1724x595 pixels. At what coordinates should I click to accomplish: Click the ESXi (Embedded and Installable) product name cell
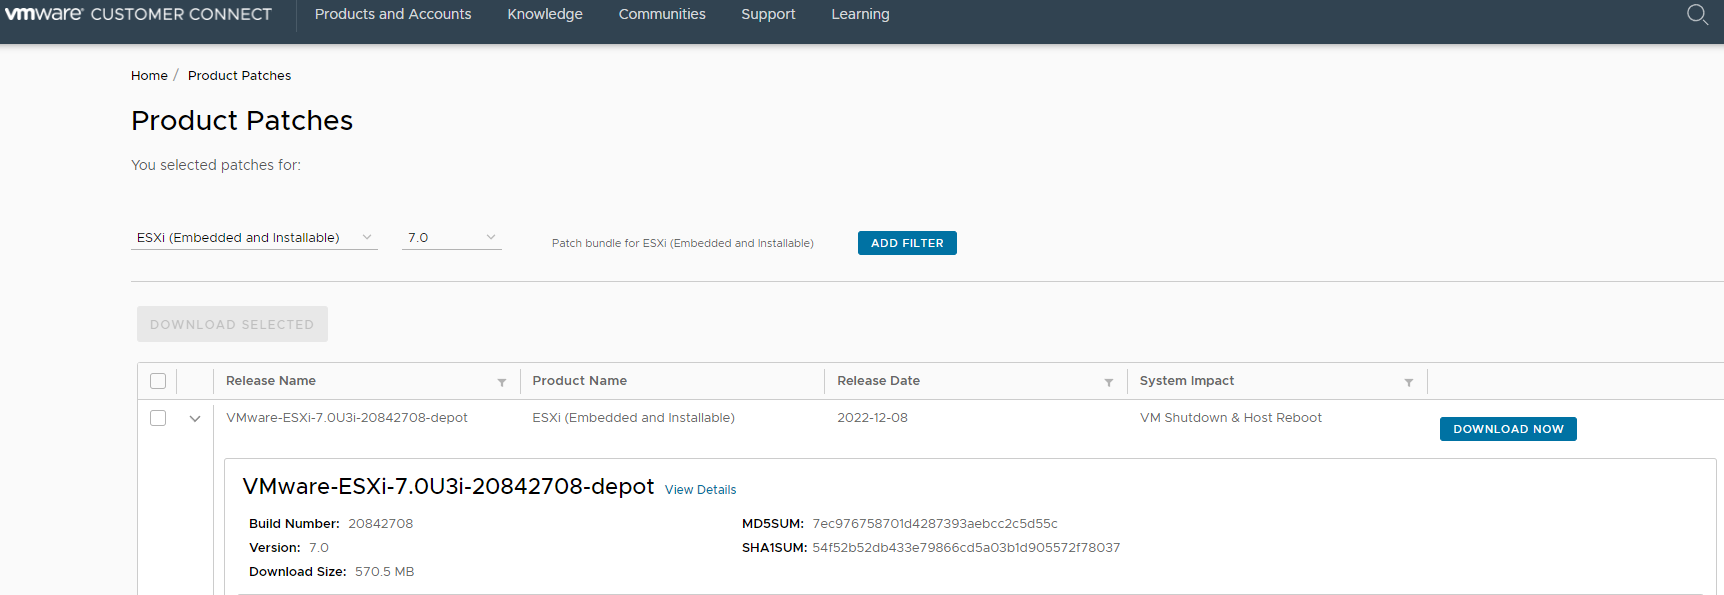point(633,418)
